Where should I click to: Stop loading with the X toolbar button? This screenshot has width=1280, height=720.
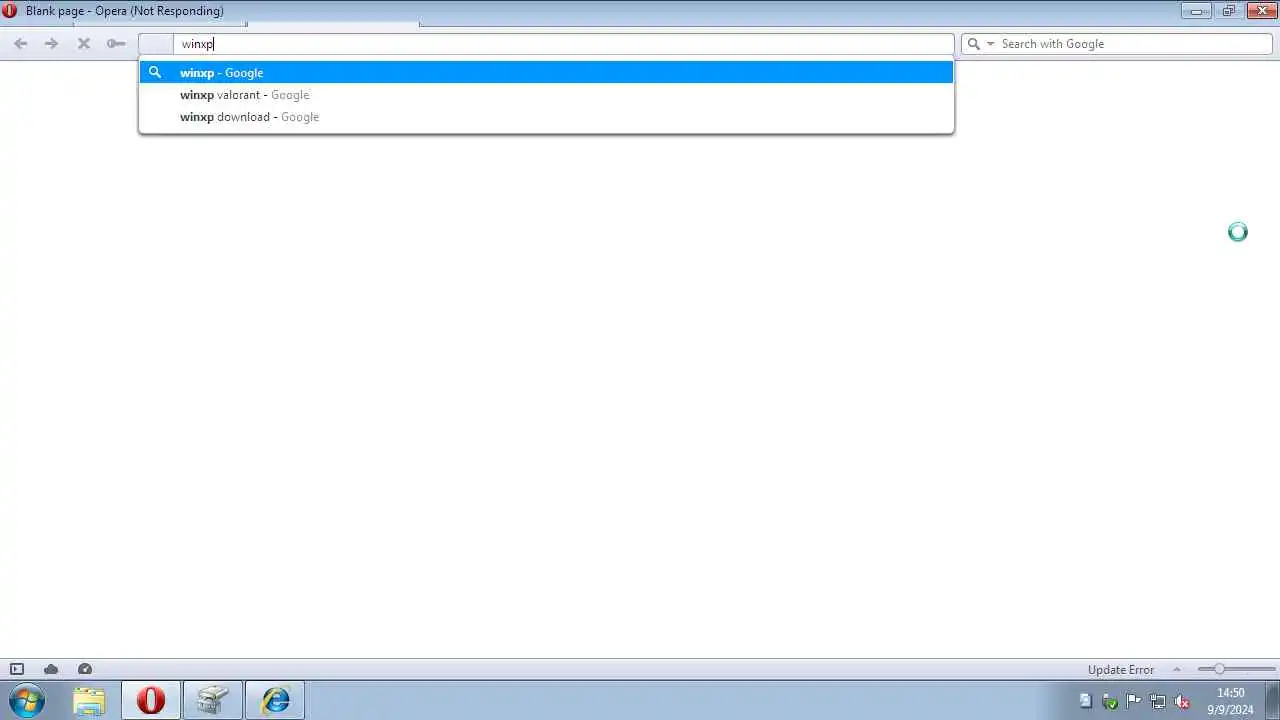(x=84, y=44)
